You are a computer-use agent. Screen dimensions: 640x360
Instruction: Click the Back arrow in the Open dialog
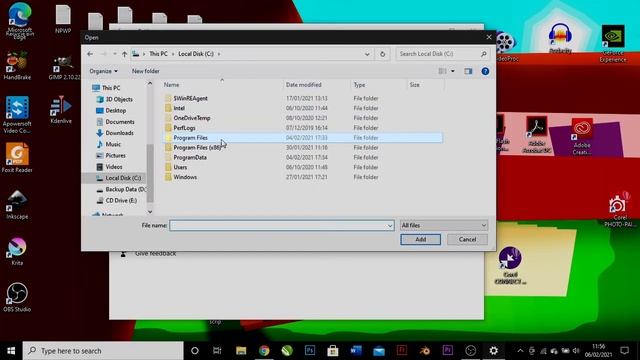90,54
